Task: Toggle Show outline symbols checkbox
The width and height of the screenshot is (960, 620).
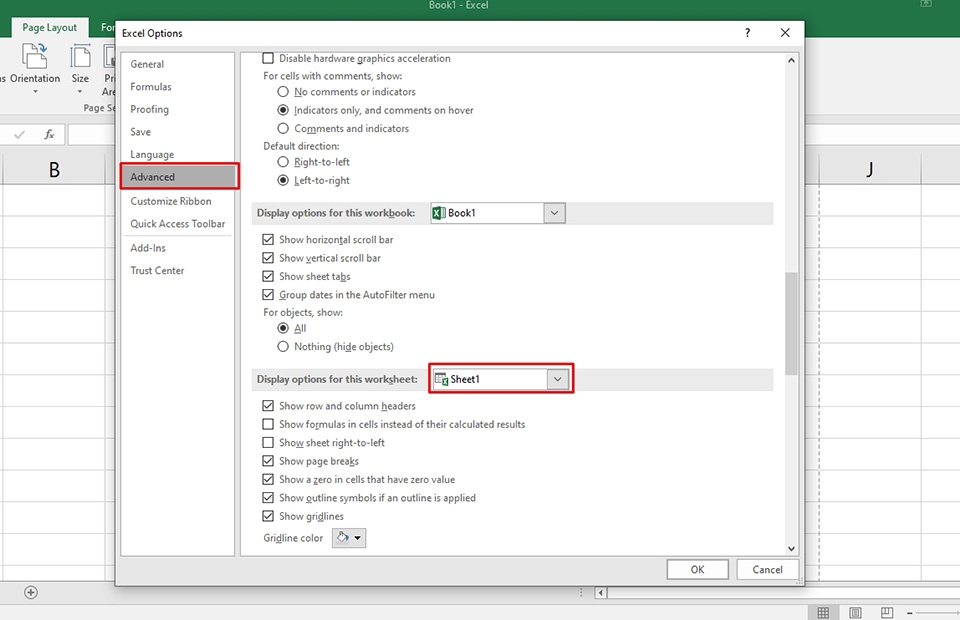Action: pos(268,498)
